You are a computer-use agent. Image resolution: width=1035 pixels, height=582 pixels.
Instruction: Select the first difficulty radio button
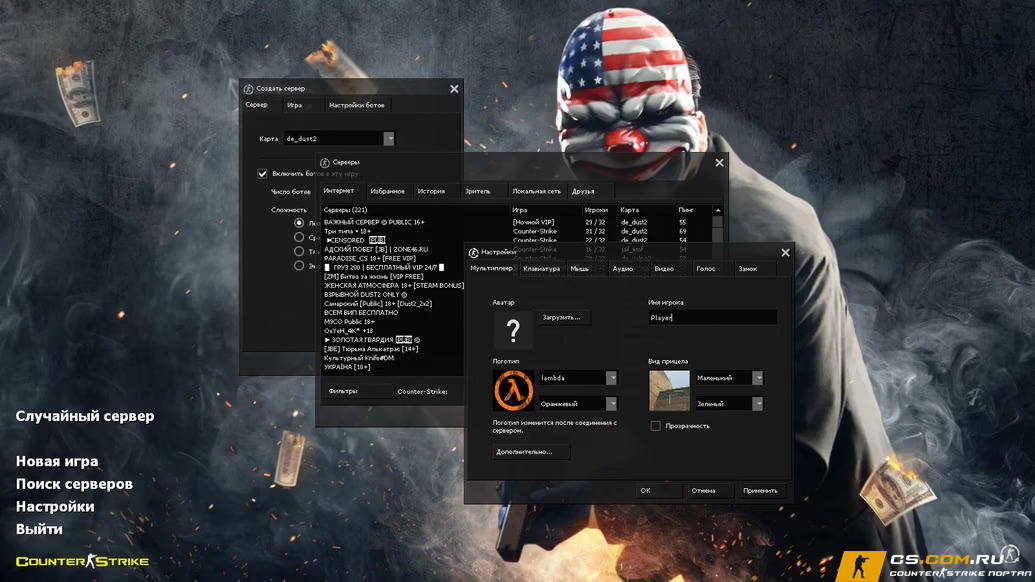299,223
